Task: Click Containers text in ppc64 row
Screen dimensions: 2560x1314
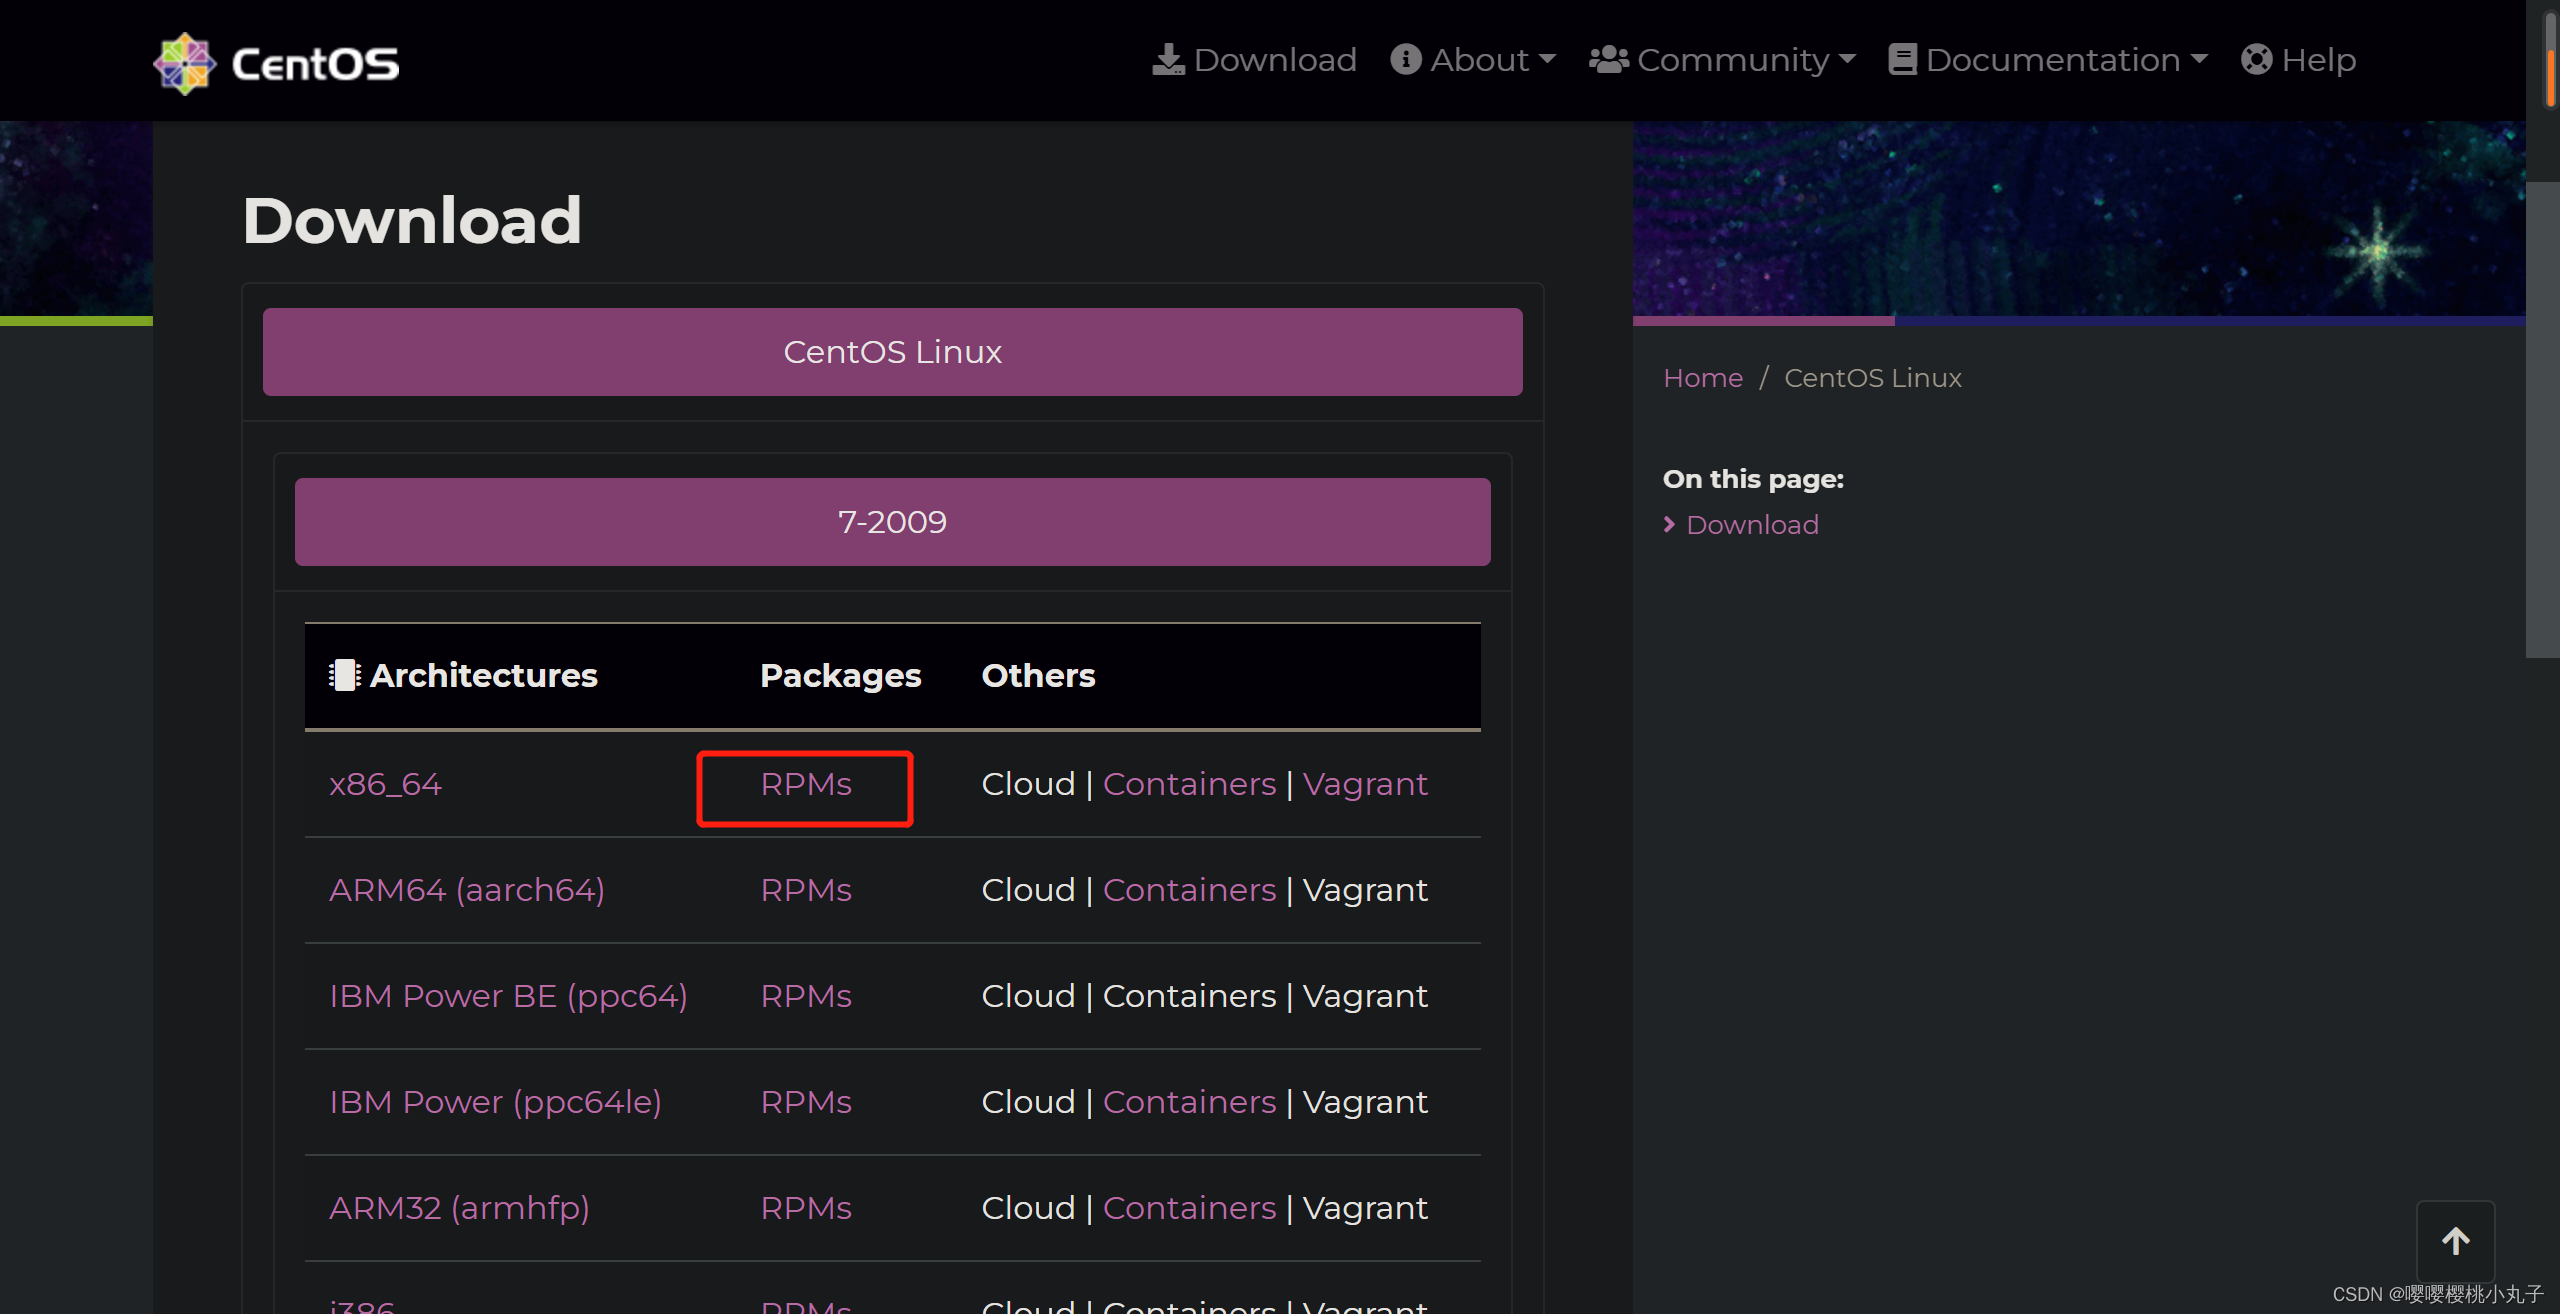Action: pyautogui.click(x=1189, y=996)
